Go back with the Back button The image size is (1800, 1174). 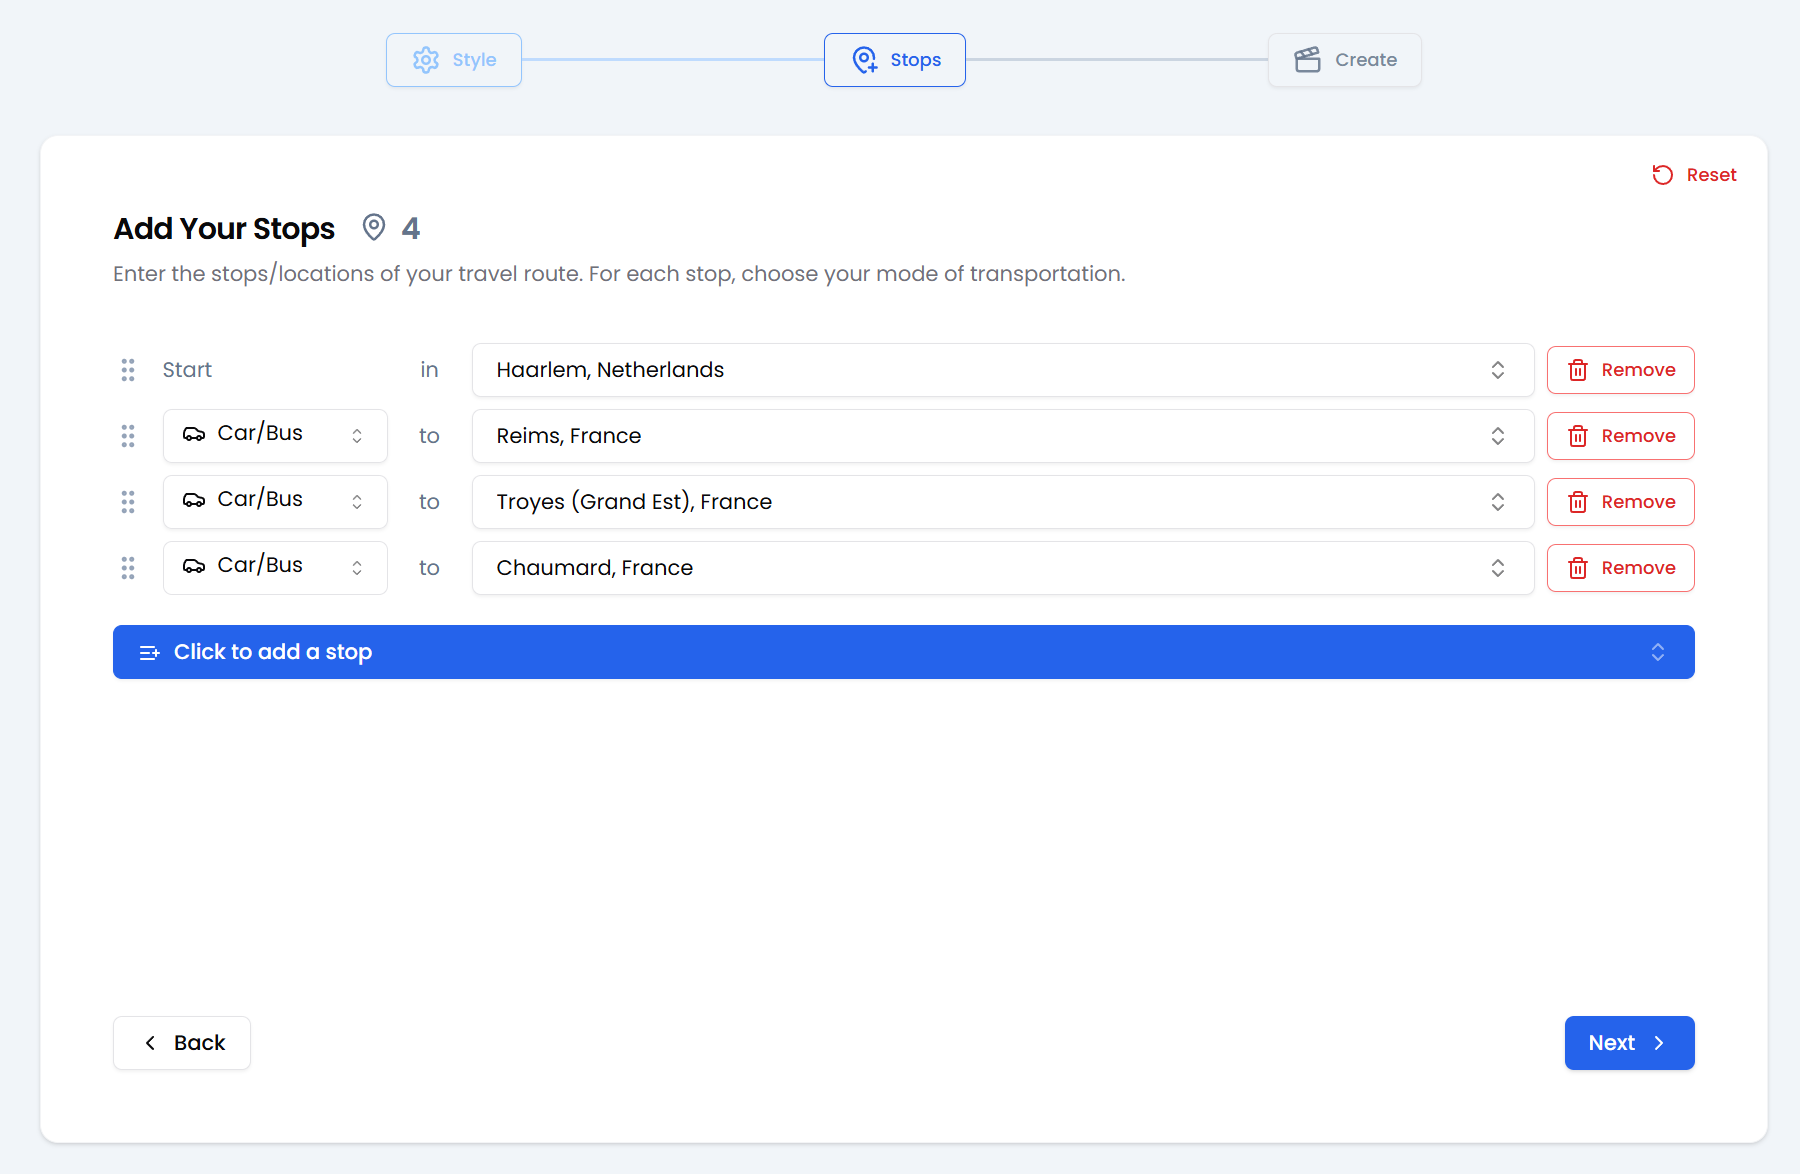pos(182,1043)
